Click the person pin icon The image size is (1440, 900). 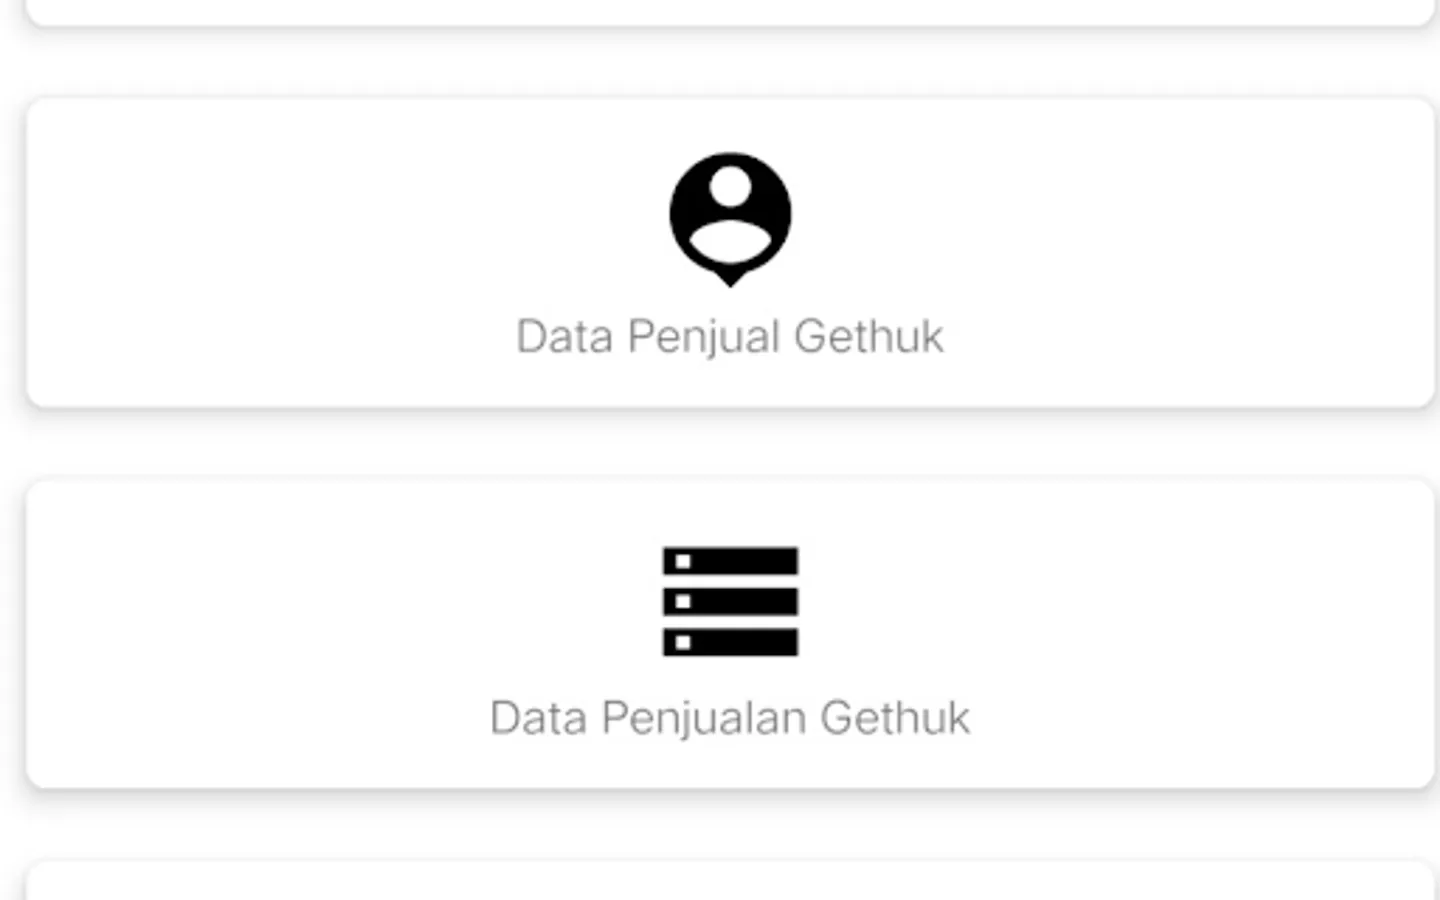(730, 219)
